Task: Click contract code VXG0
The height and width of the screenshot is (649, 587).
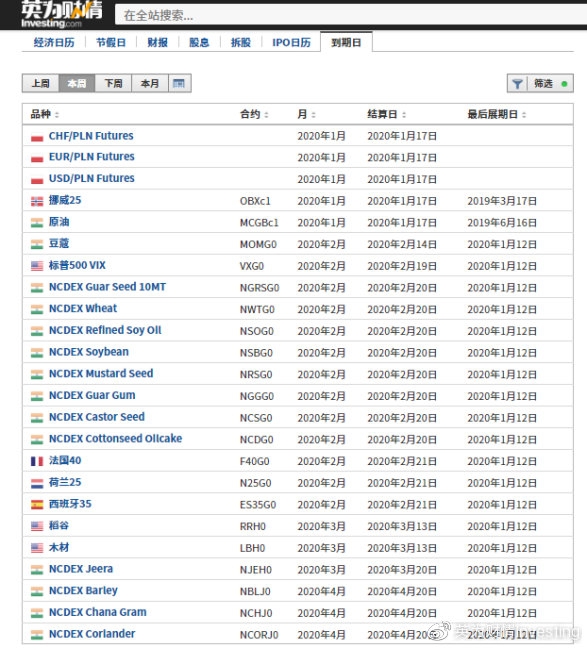Action: click(252, 266)
